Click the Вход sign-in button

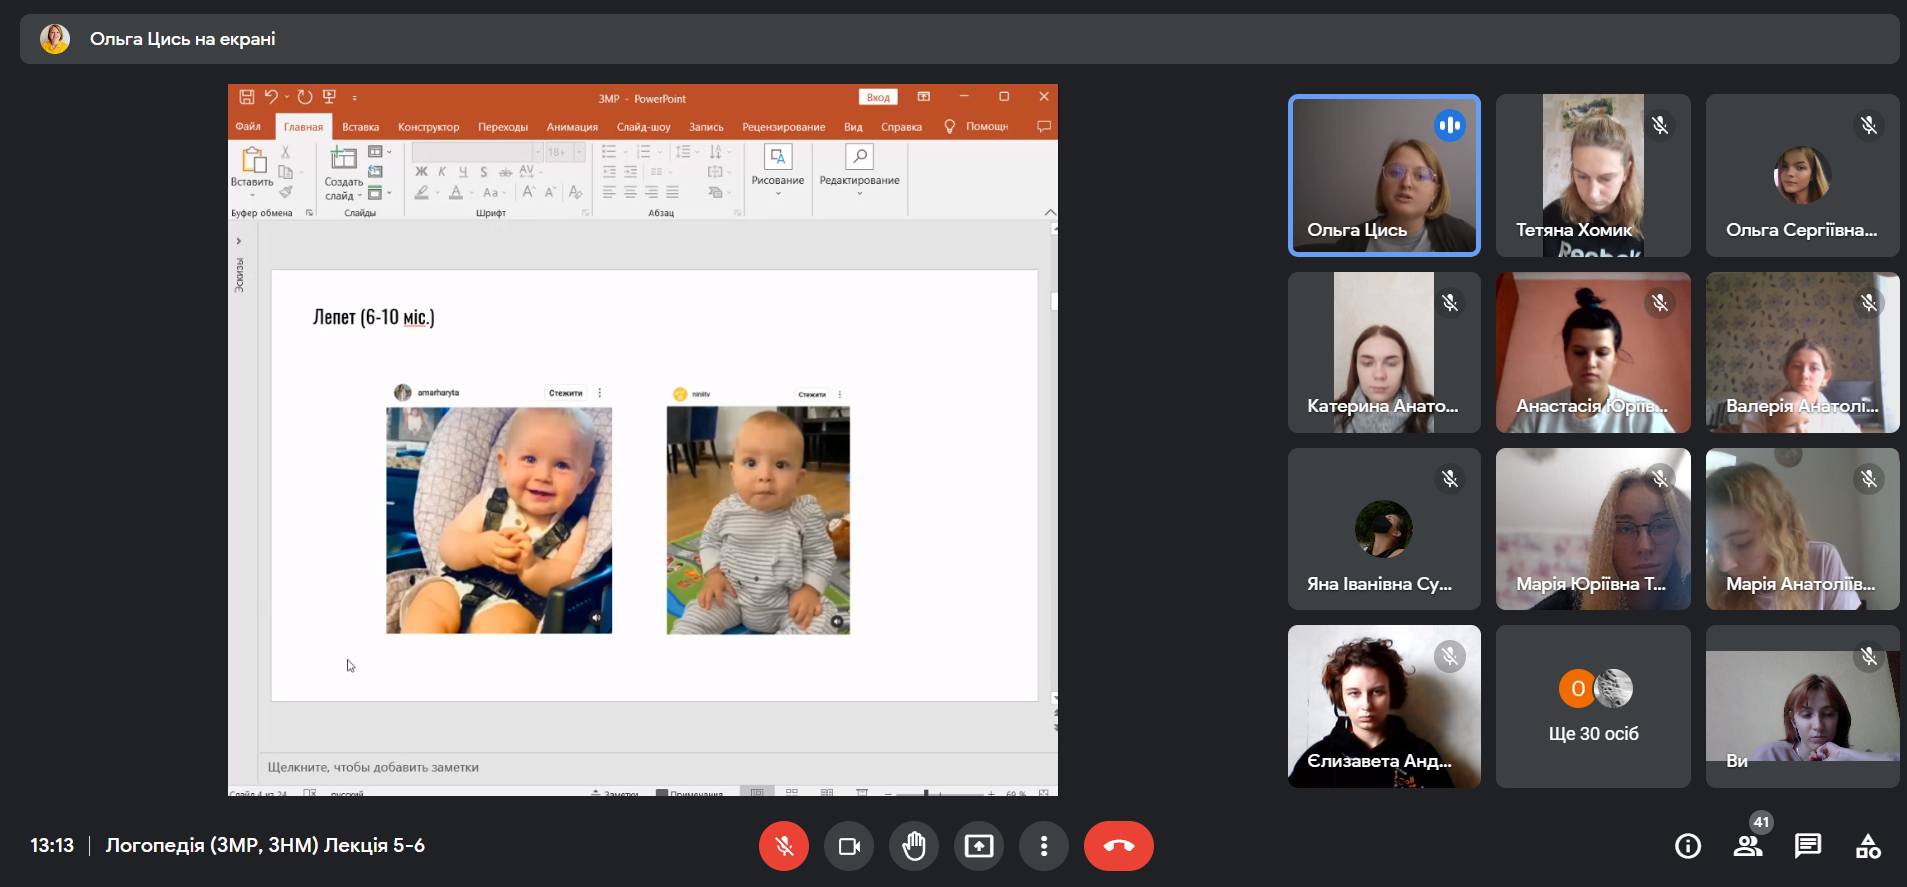[x=878, y=97]
